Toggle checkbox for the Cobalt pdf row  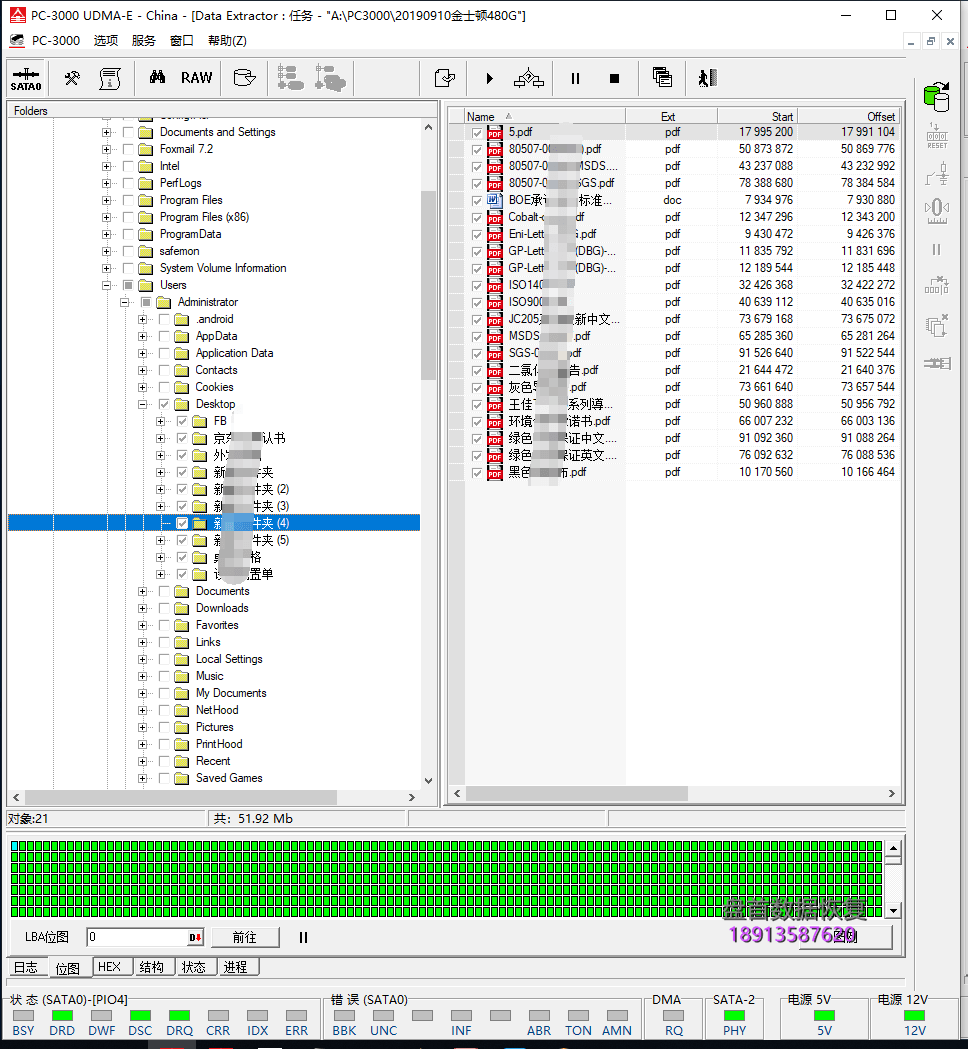coord(476,217)
